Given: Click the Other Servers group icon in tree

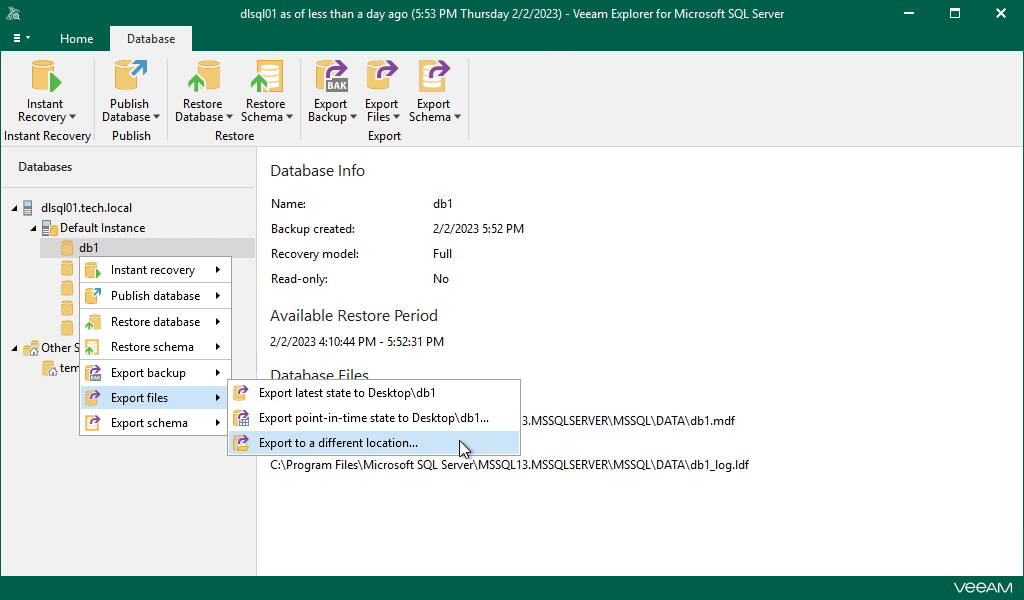Looking at the screenshot, I should [31, 348].
